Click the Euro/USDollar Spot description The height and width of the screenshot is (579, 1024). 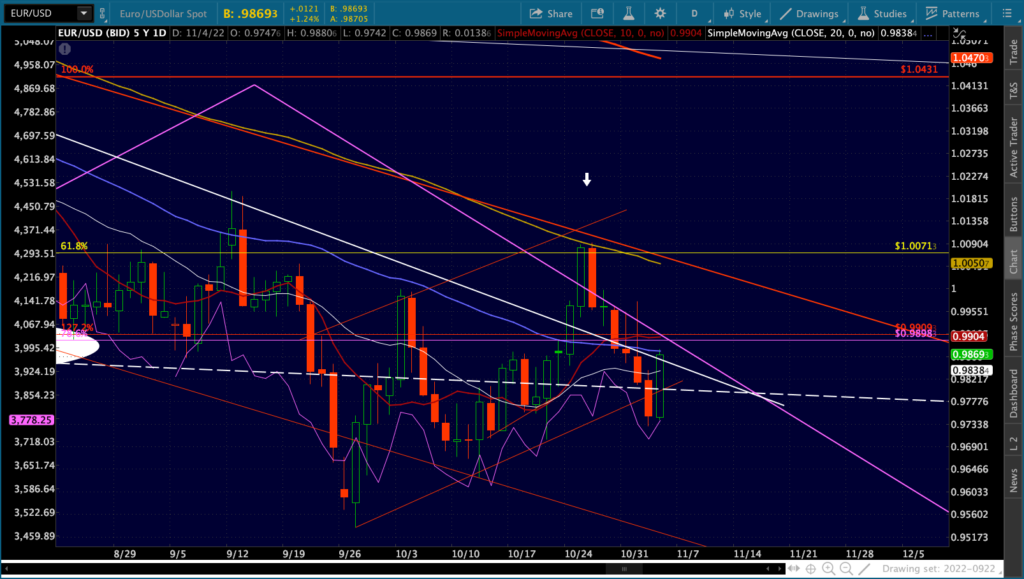click(163, 14)
